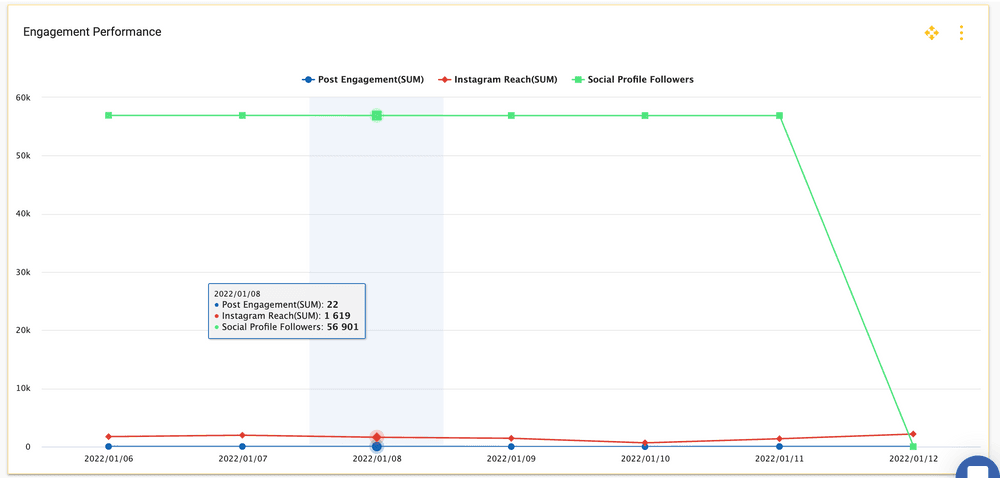Open the chat widget in bottom-right corner
The height and width of the screenshot is (478, 1000).
(977, 470)
